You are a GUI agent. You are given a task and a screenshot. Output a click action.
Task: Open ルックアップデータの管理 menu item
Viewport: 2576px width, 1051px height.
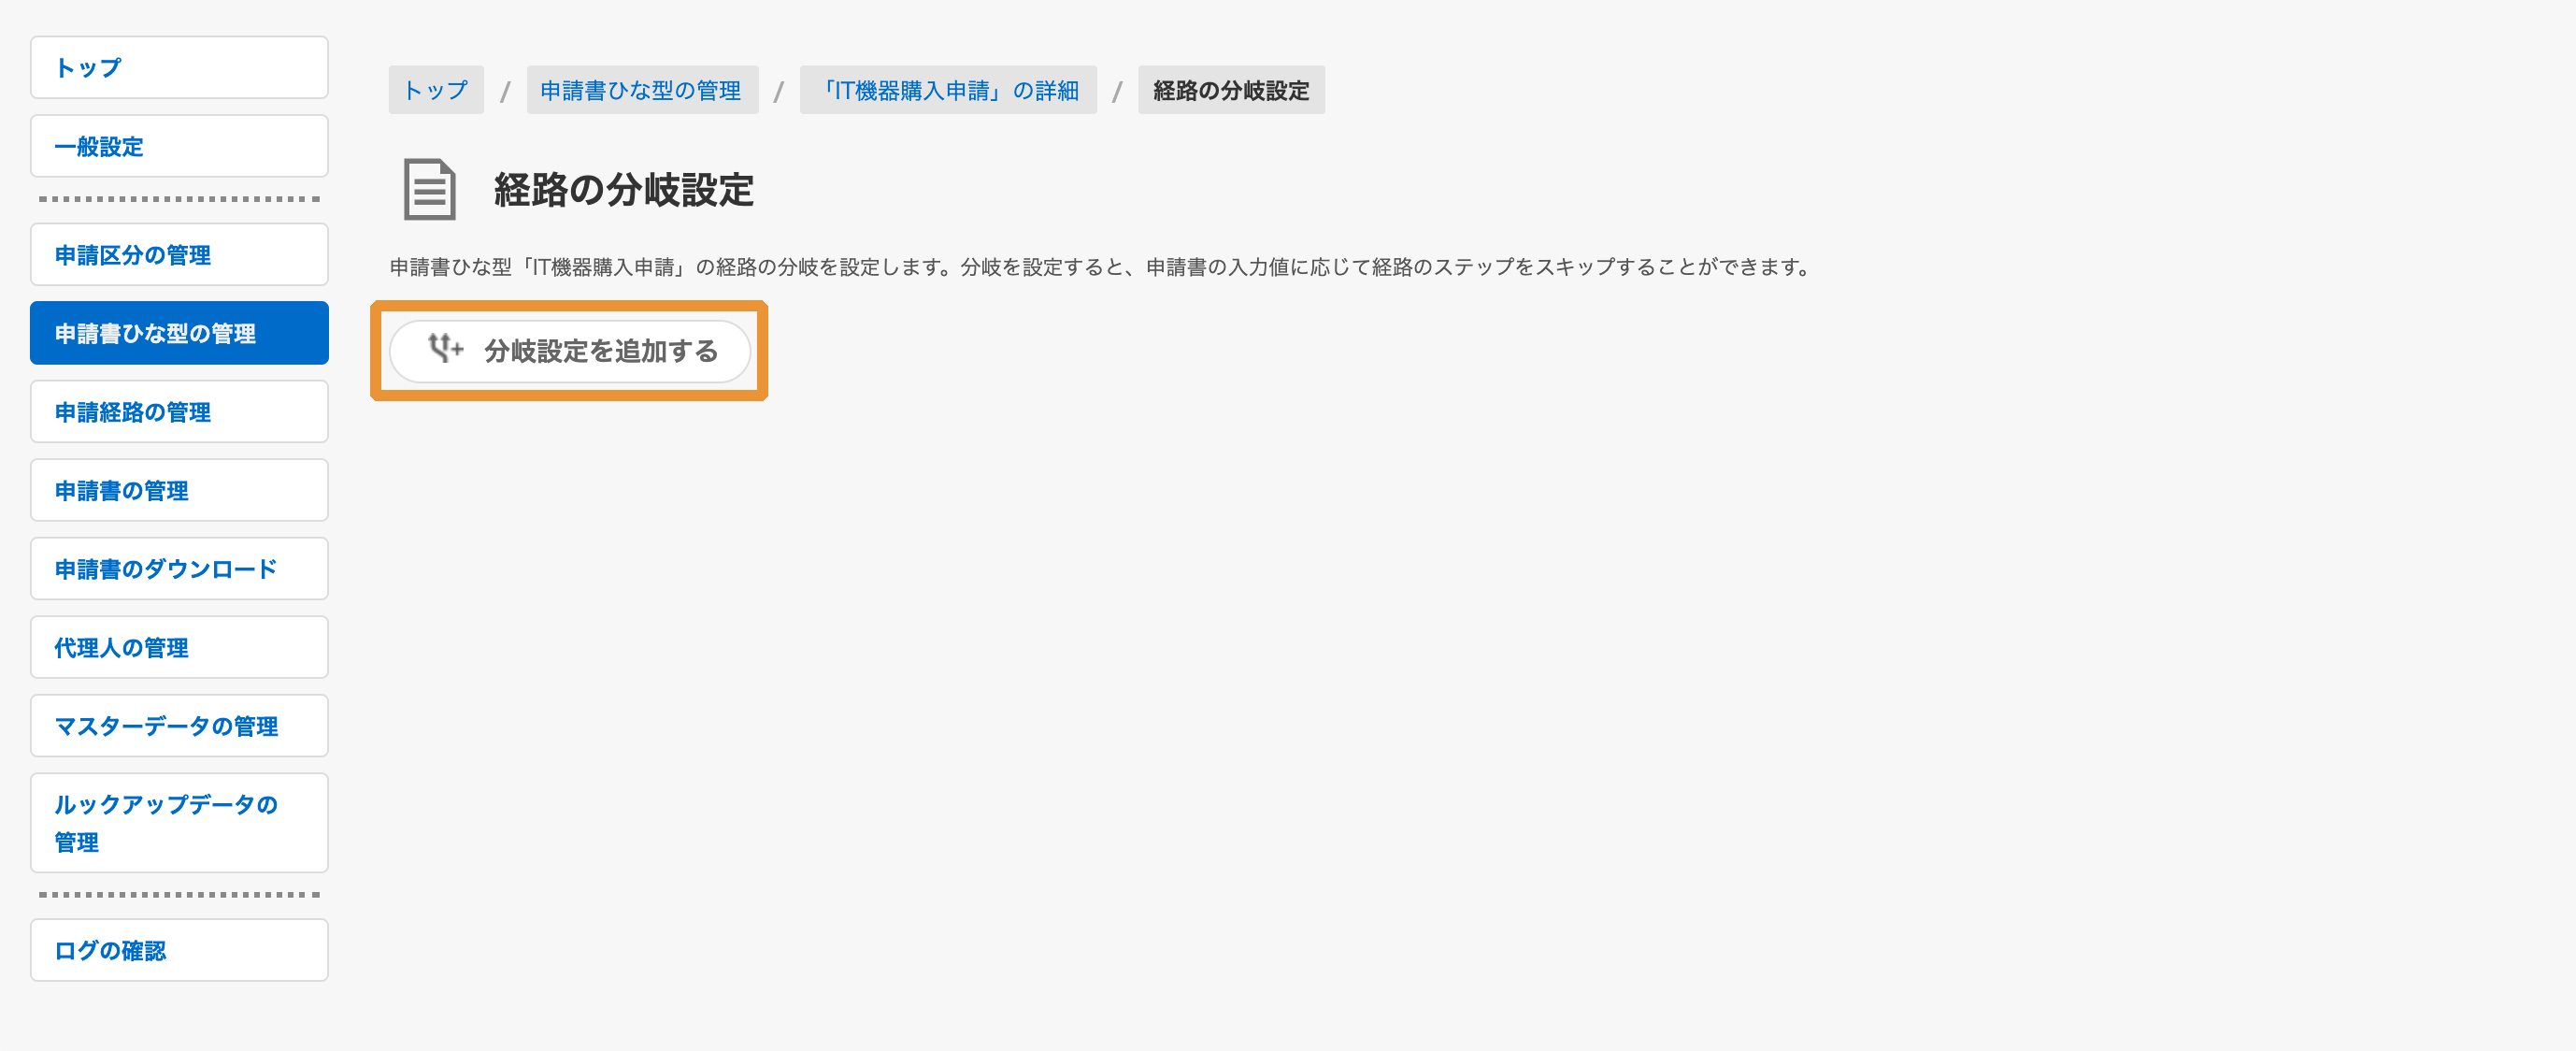point(179,823)
